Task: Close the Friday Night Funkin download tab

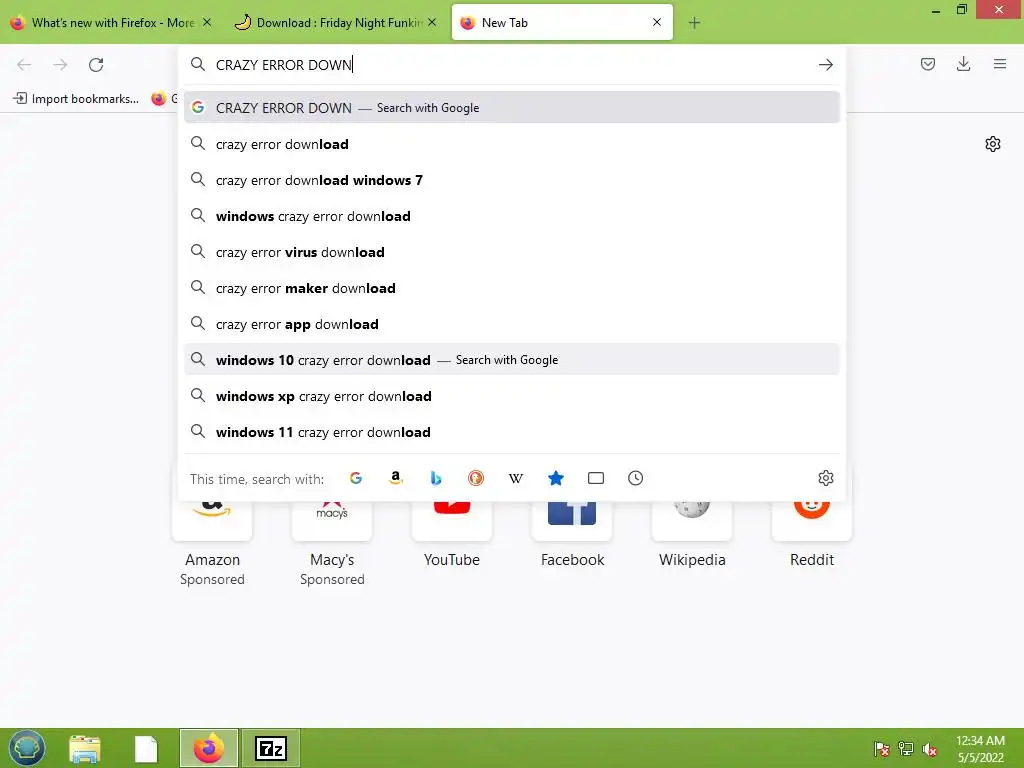Action: [x=432, y=22]
